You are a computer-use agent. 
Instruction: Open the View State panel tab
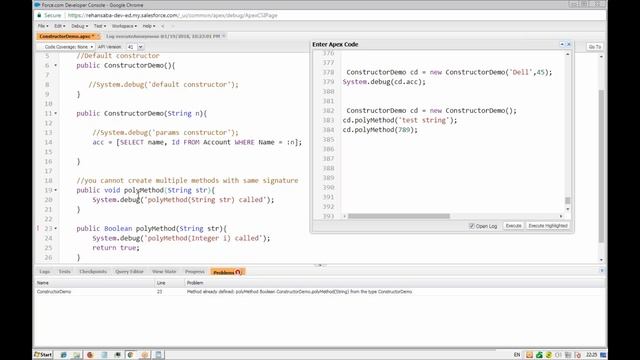pos(164,272)
